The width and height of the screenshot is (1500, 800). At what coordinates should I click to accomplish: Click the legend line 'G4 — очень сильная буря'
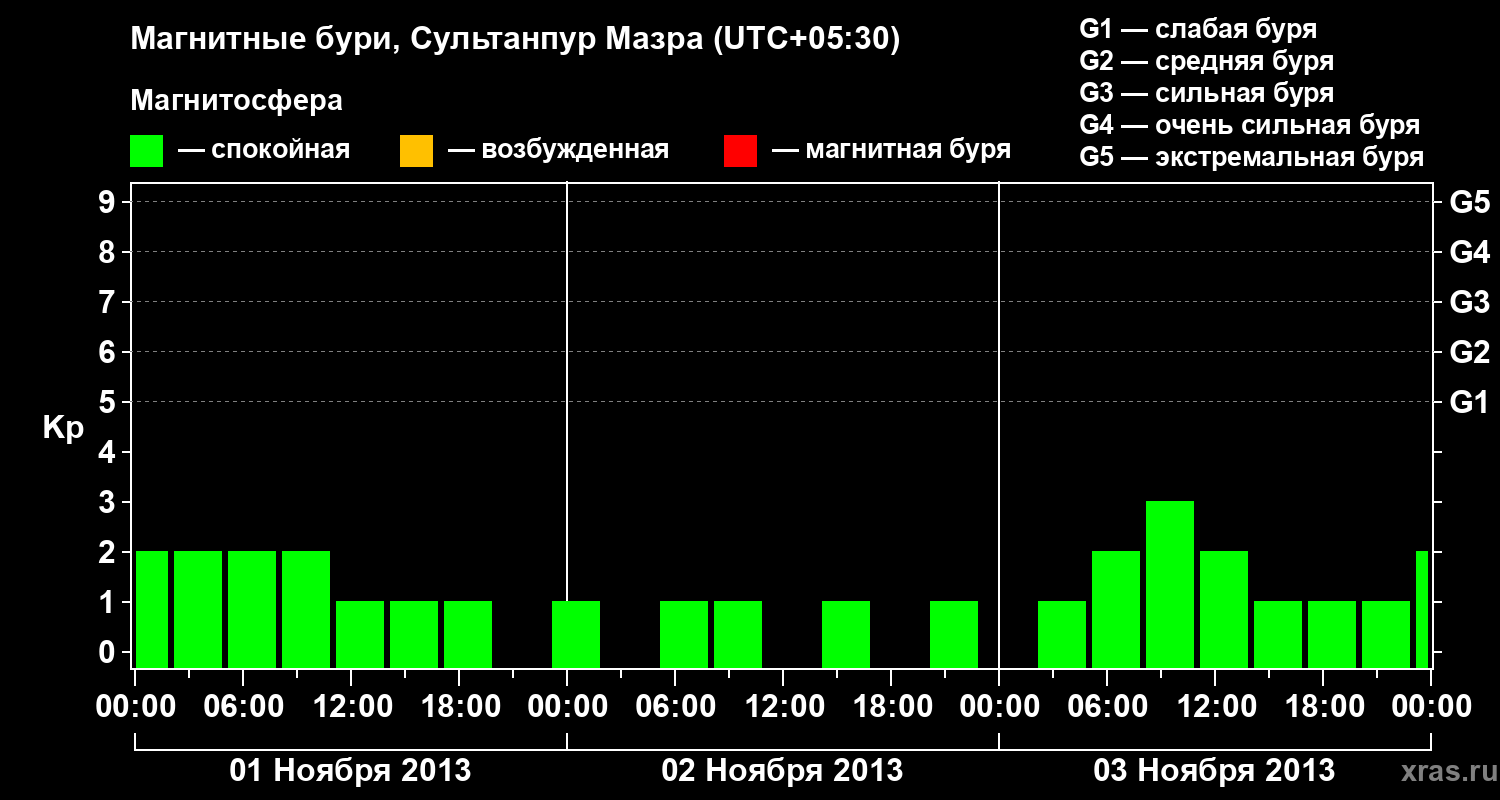pyautogui.click(x=1250, y=125)
